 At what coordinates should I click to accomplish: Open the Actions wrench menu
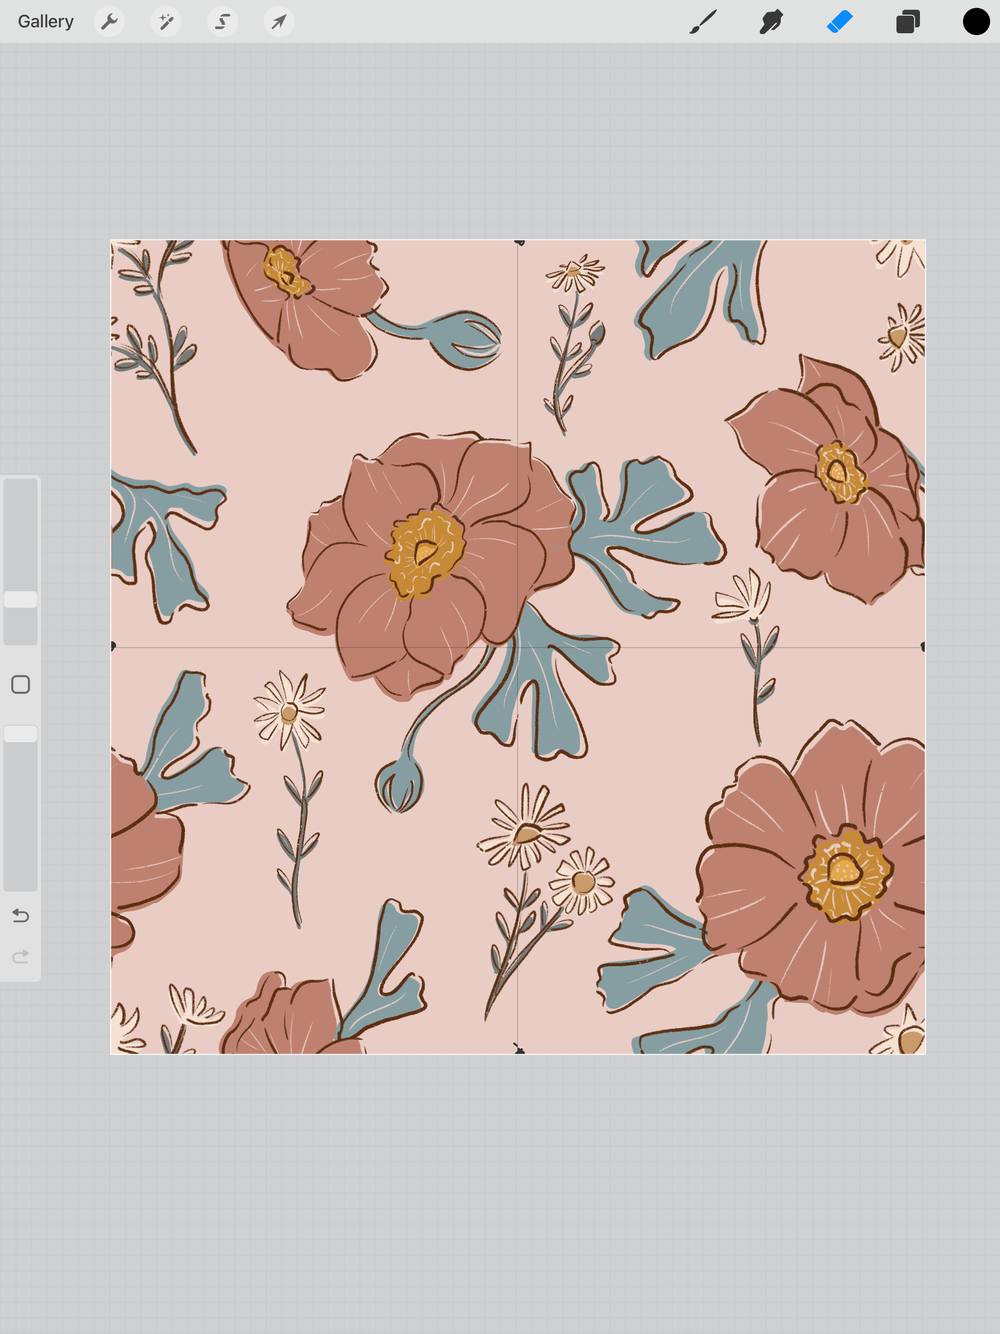(x=109, y=21)
